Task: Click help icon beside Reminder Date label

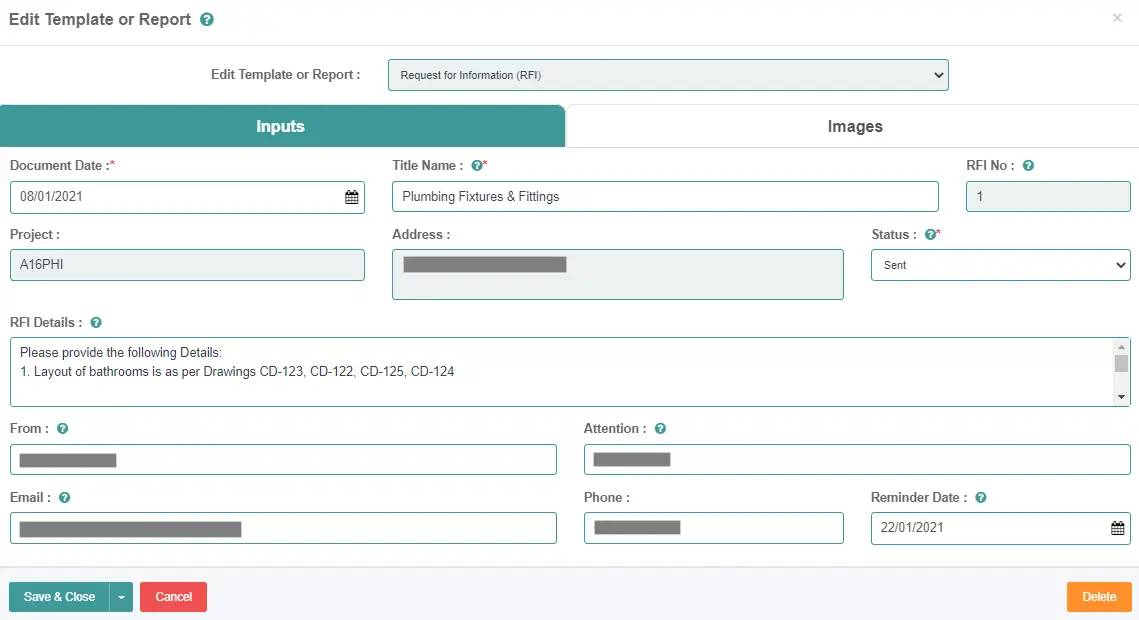Action: click(x=981, y=498)
